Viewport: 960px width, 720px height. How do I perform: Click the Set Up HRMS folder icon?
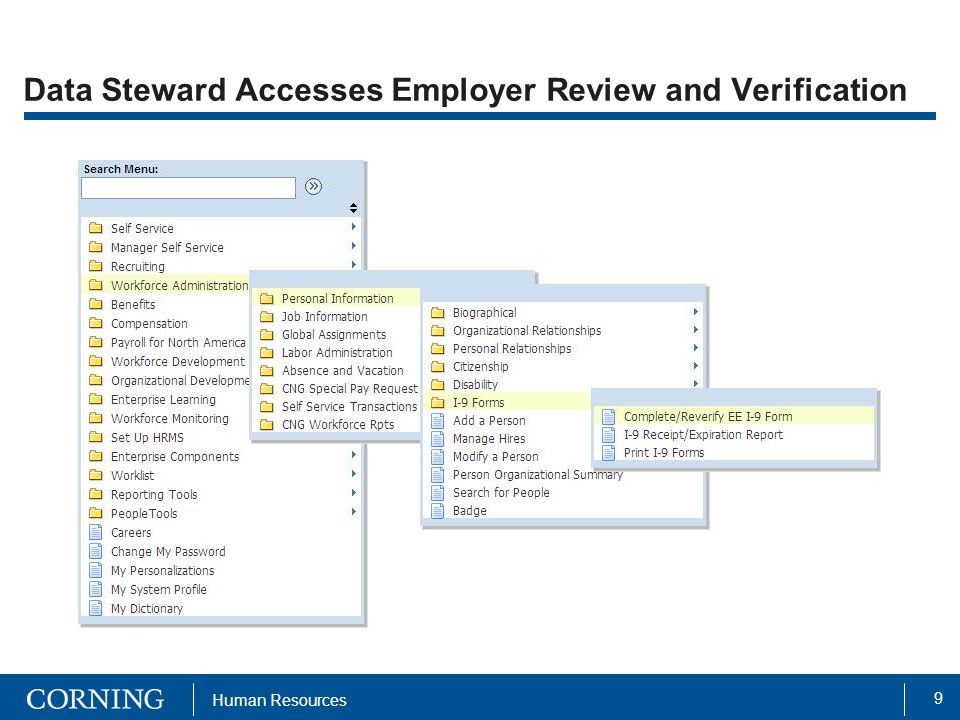pyautogui.click(x=96, y=437)
